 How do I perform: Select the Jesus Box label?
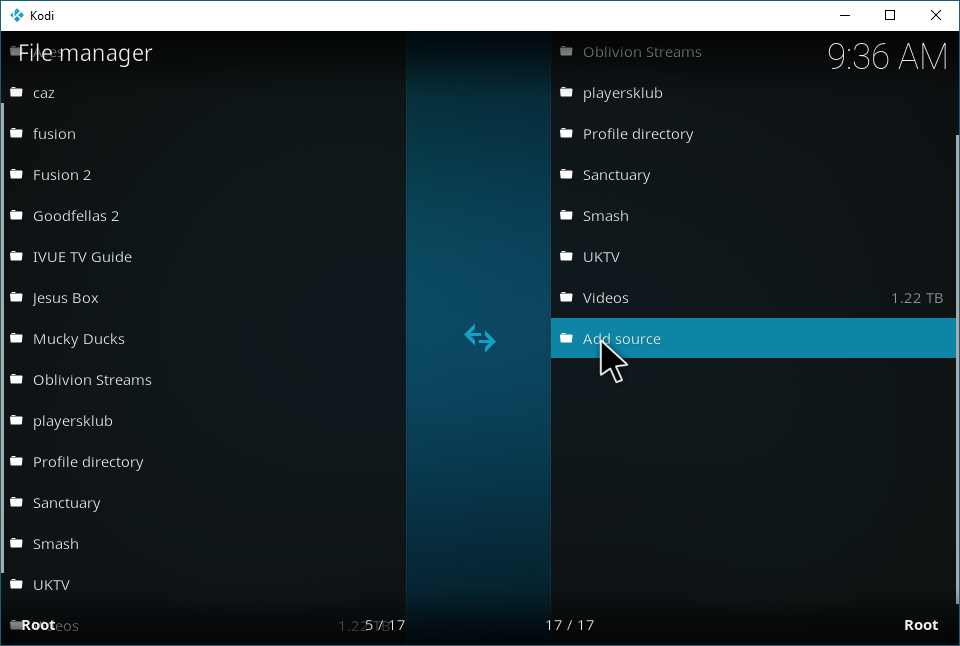pos(66,298)
